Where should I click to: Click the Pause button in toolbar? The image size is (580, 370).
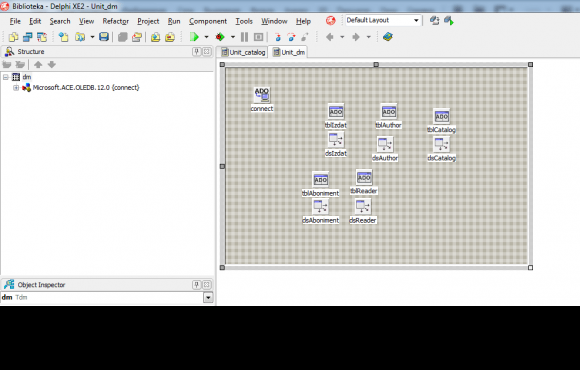tap(244, 37)
